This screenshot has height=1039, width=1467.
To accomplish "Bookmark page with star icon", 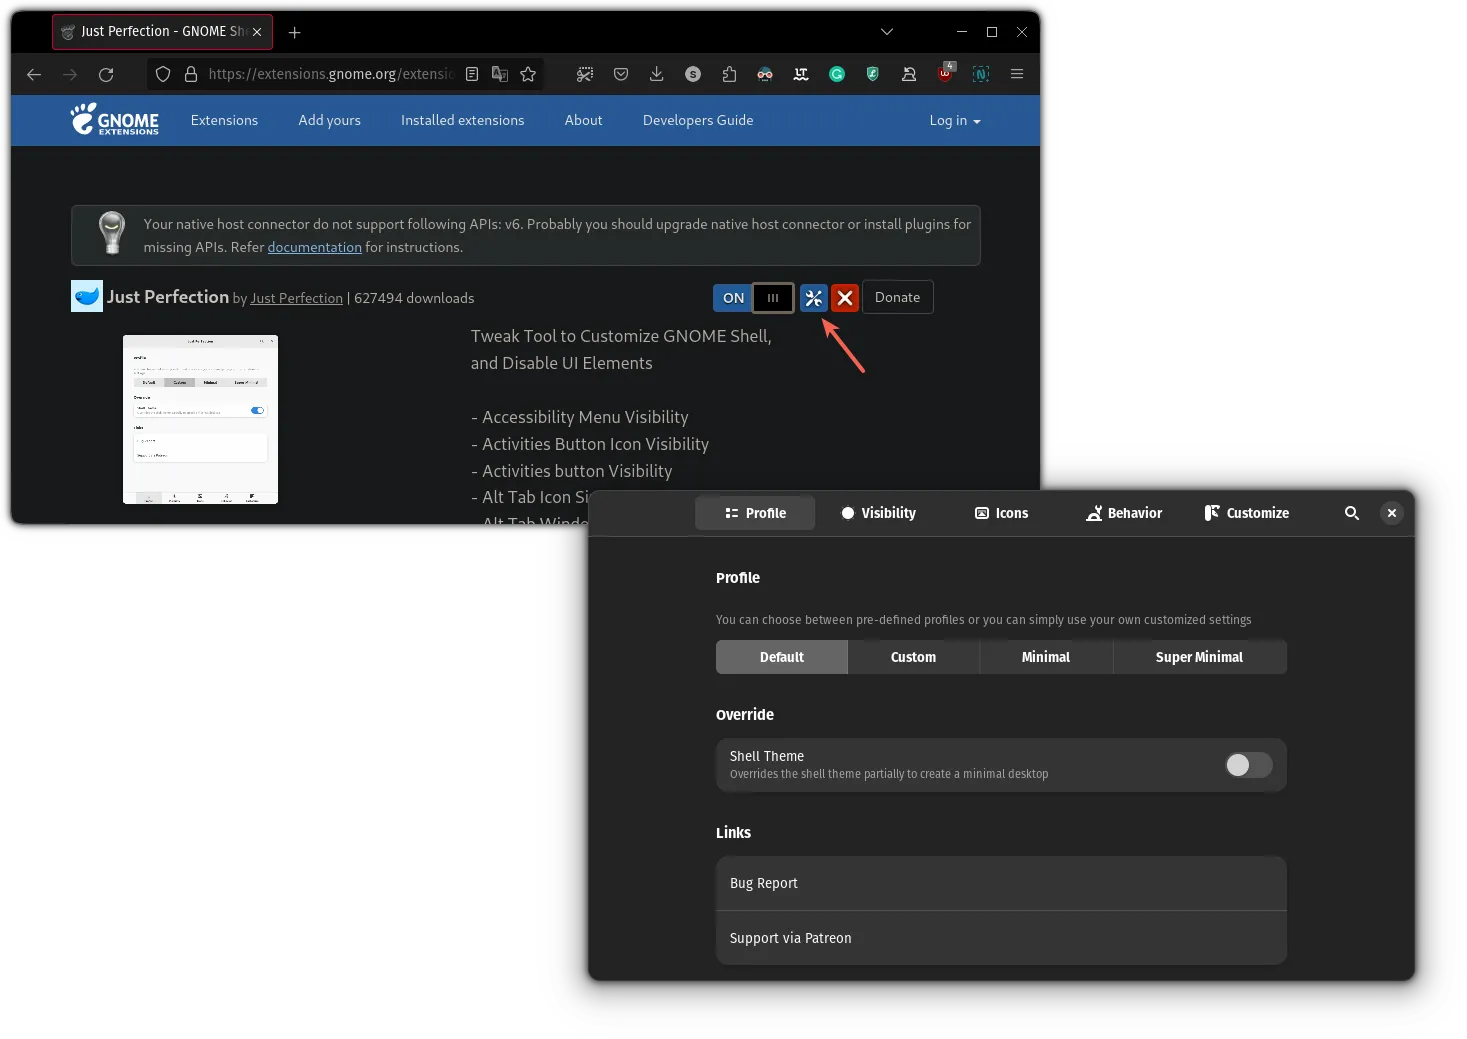I will [528, 74].
